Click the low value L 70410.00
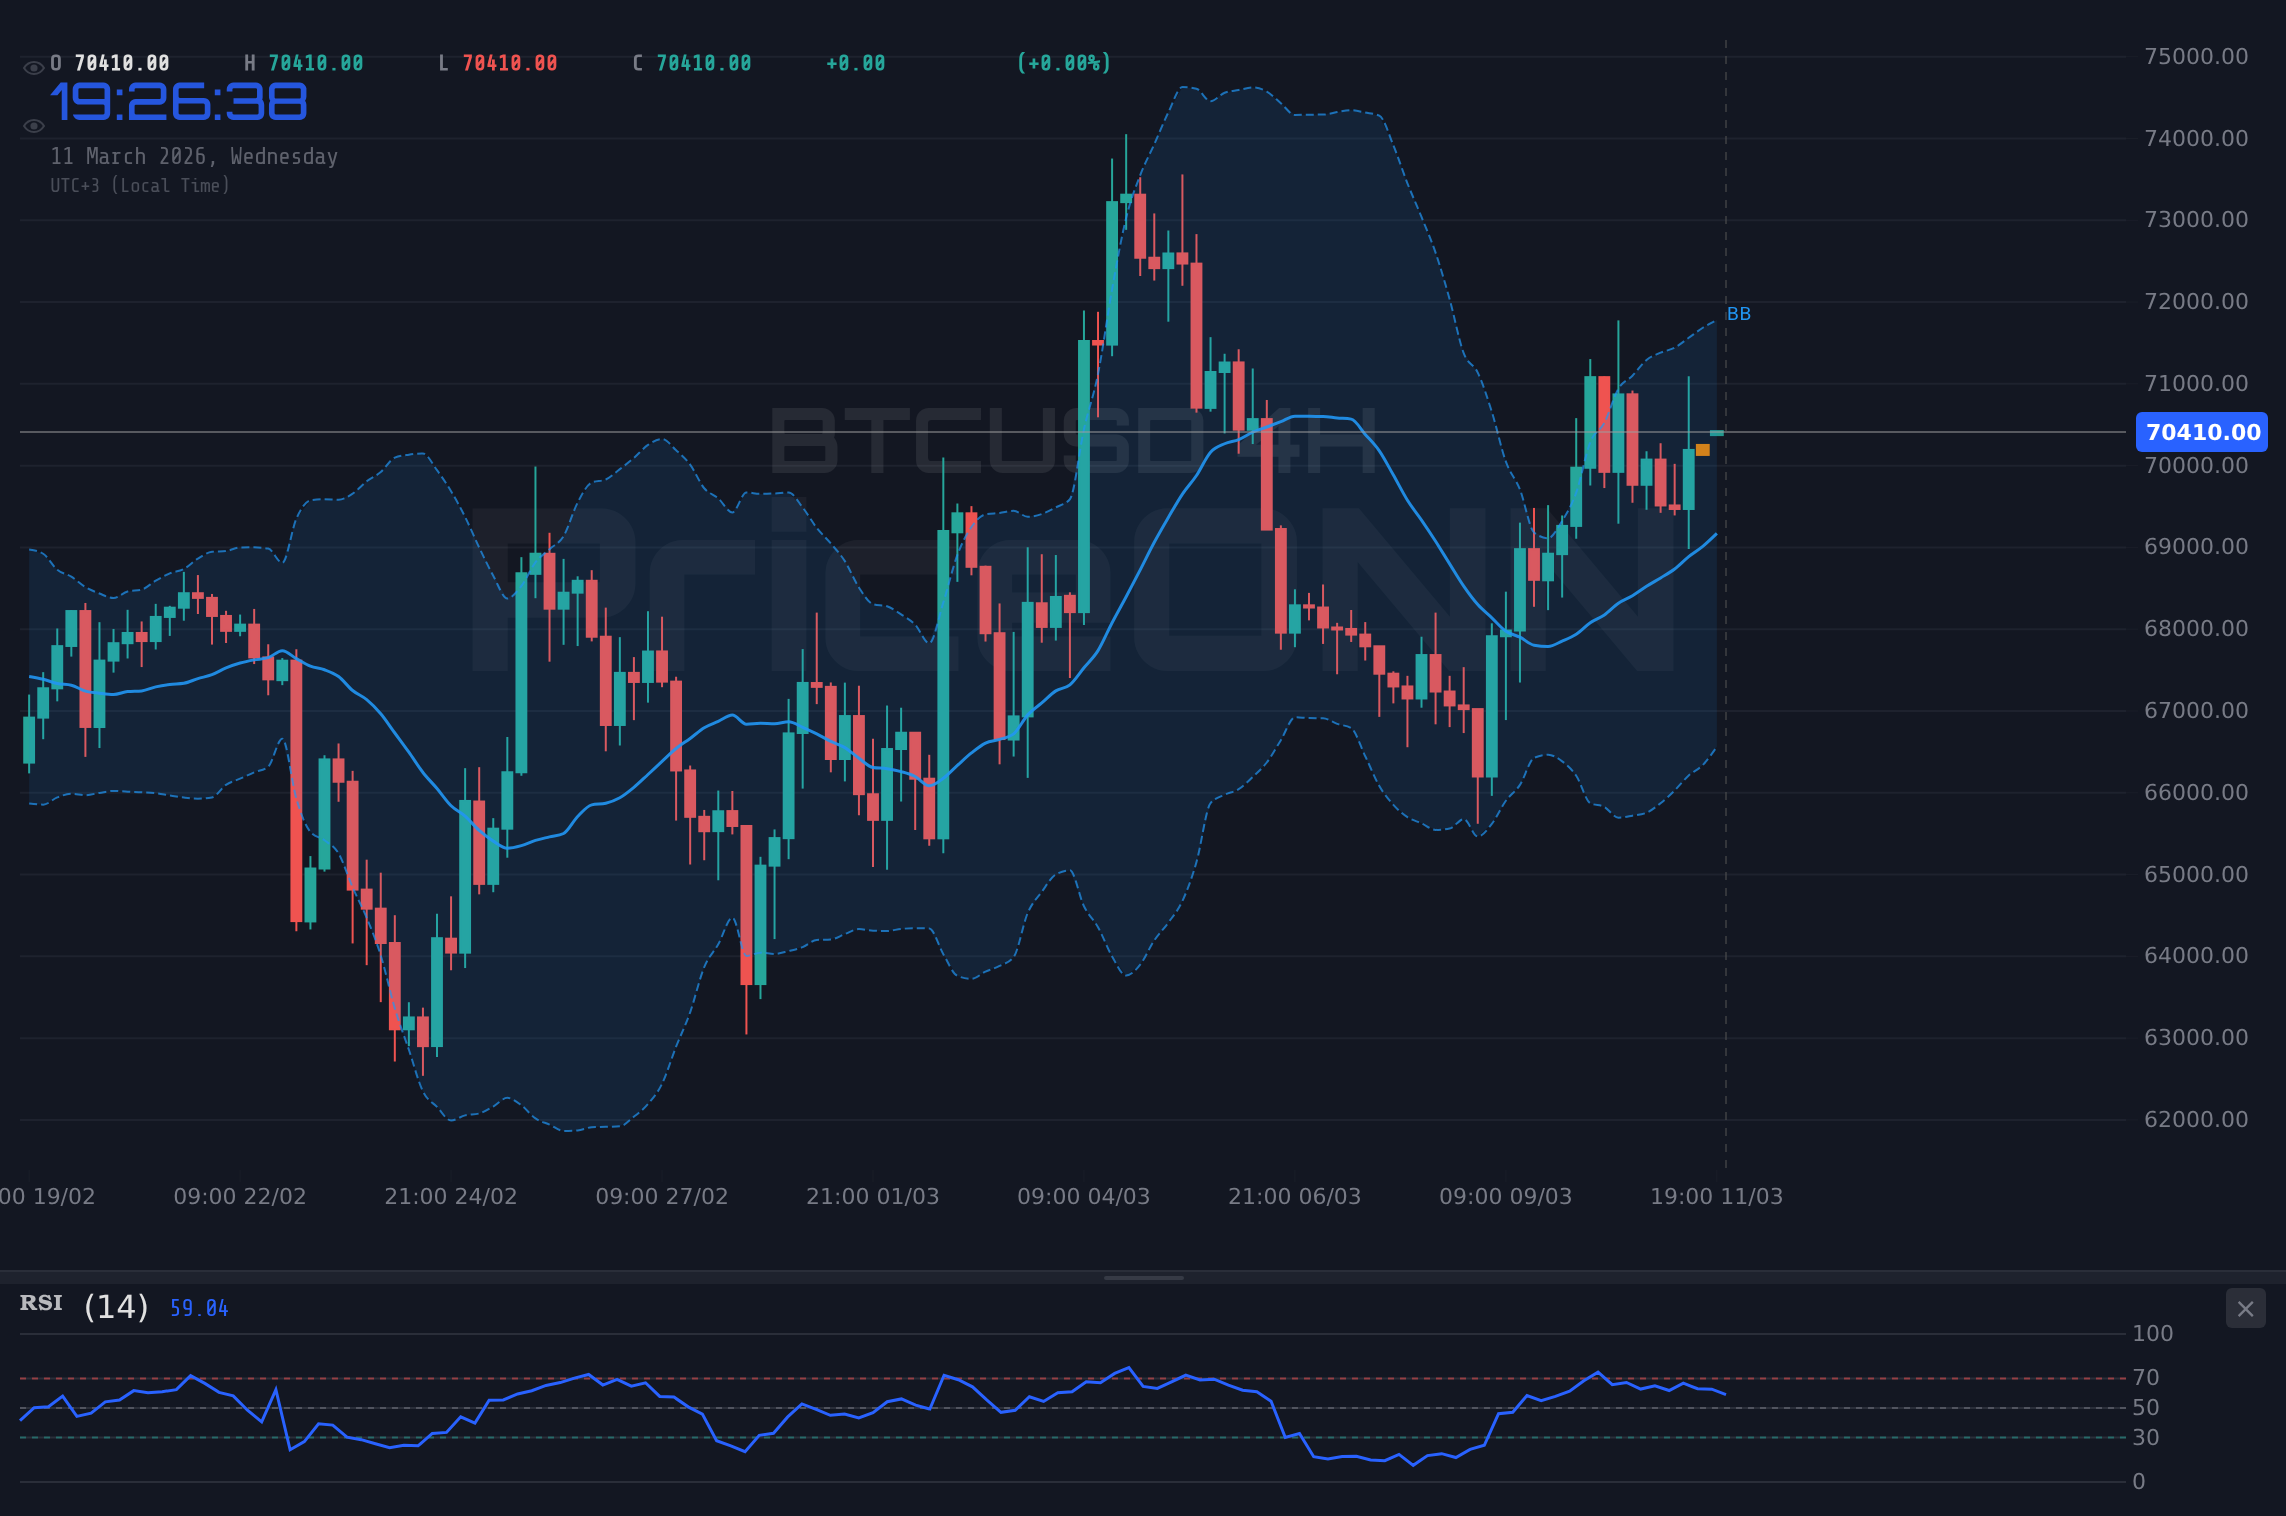The width and height of the screenshot is (2286, 1516). click(500, 62)
